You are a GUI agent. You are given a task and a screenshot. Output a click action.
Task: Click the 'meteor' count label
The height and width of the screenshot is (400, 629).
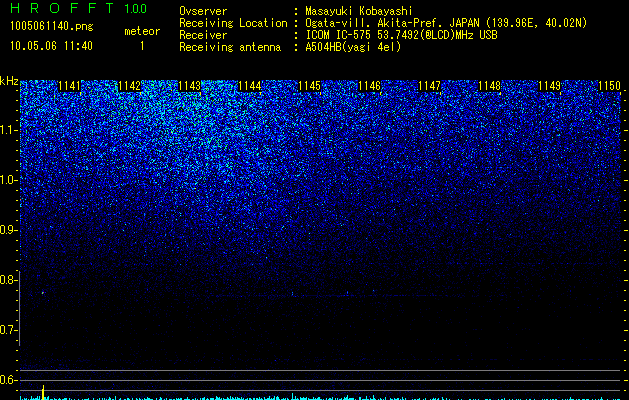coord(142,31)
